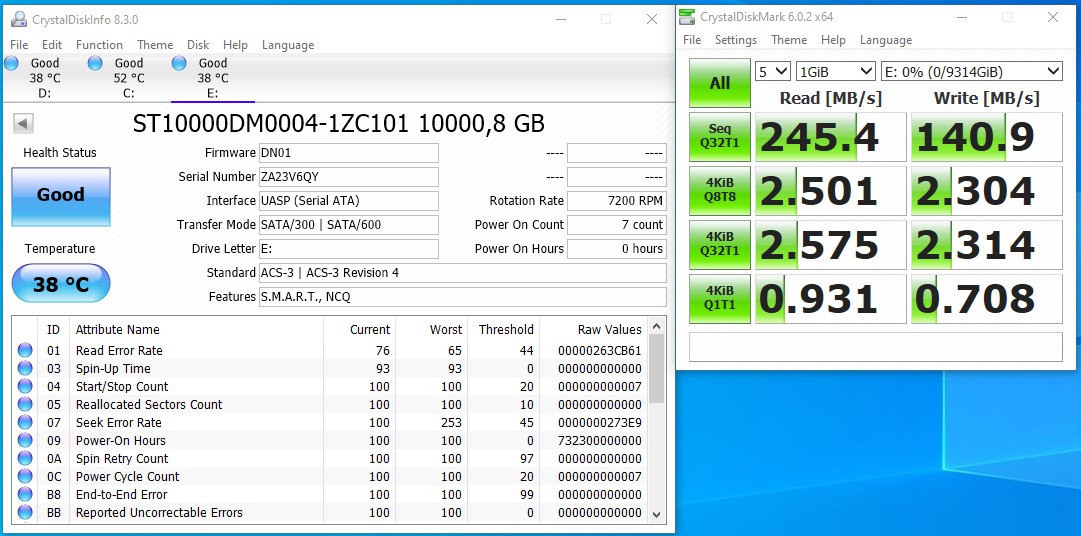This screenshot has width=1081, height=536.
Task: Click status orb for Seek Error Rate
Action: [x=26, y=422]
